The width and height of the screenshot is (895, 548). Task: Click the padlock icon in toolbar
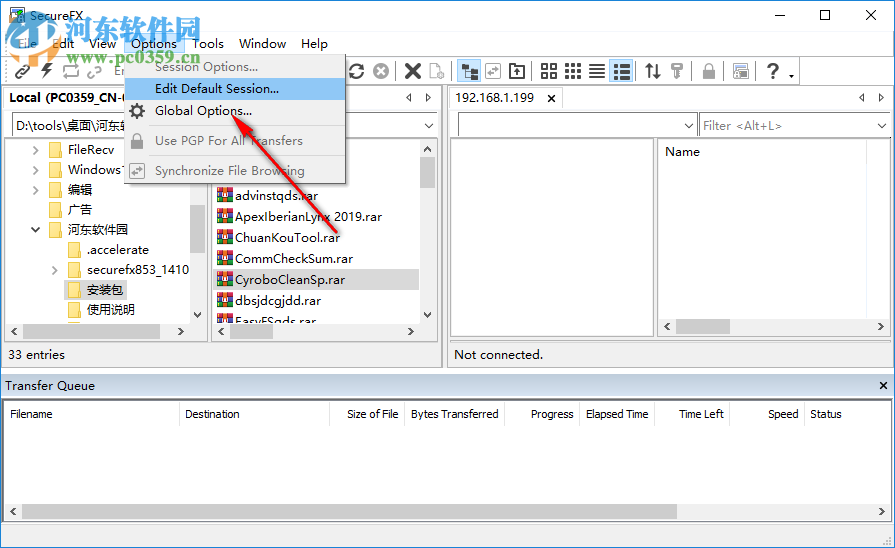pyautogui.click(x=708, y=71)
